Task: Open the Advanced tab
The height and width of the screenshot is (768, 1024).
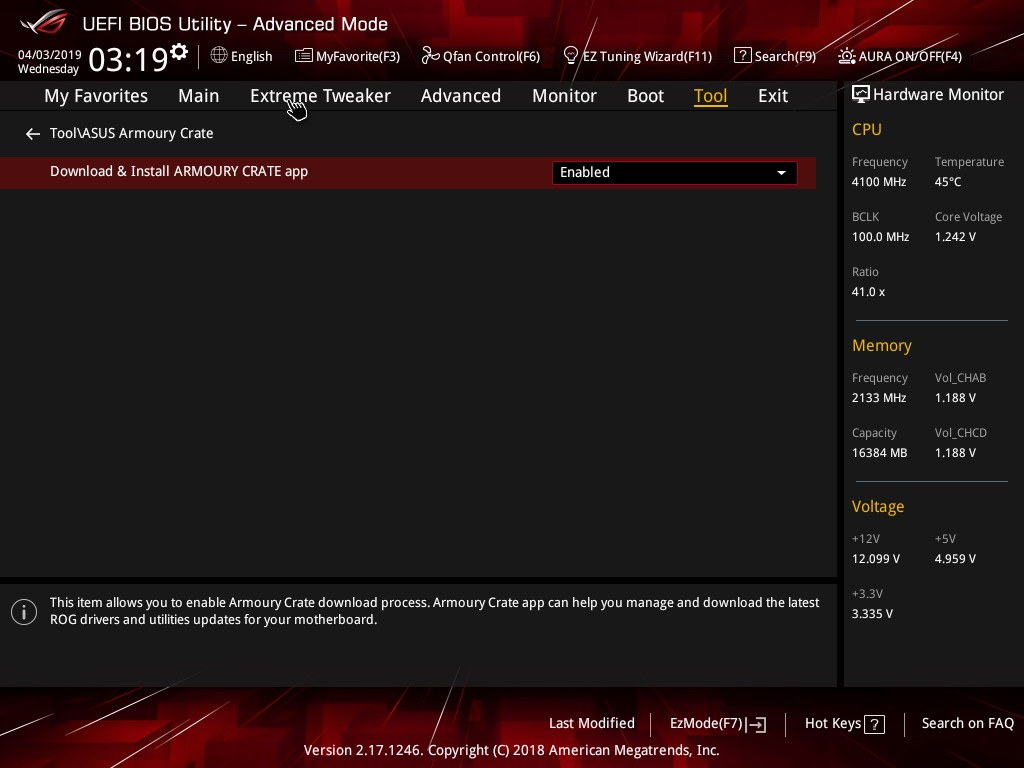Action: tap(460, 96)
